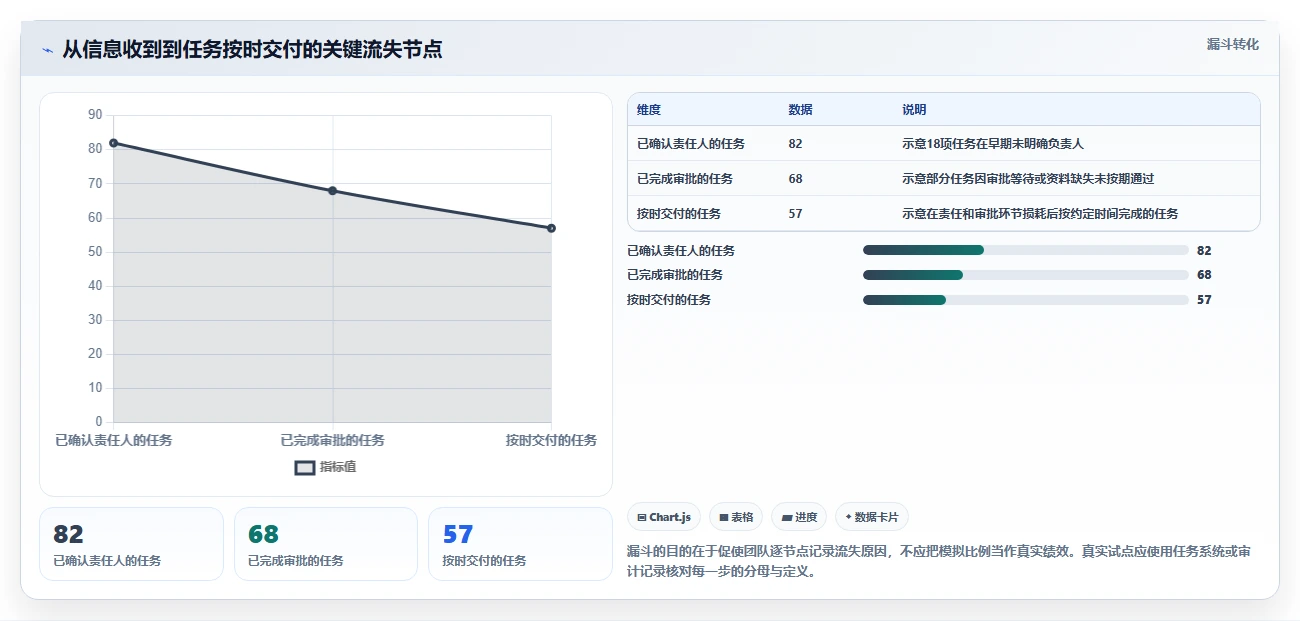Click the progress bar for 已确认责任人的任务
The image size is (1300, 621).
pyautogui.click(x=1025, y=250)
